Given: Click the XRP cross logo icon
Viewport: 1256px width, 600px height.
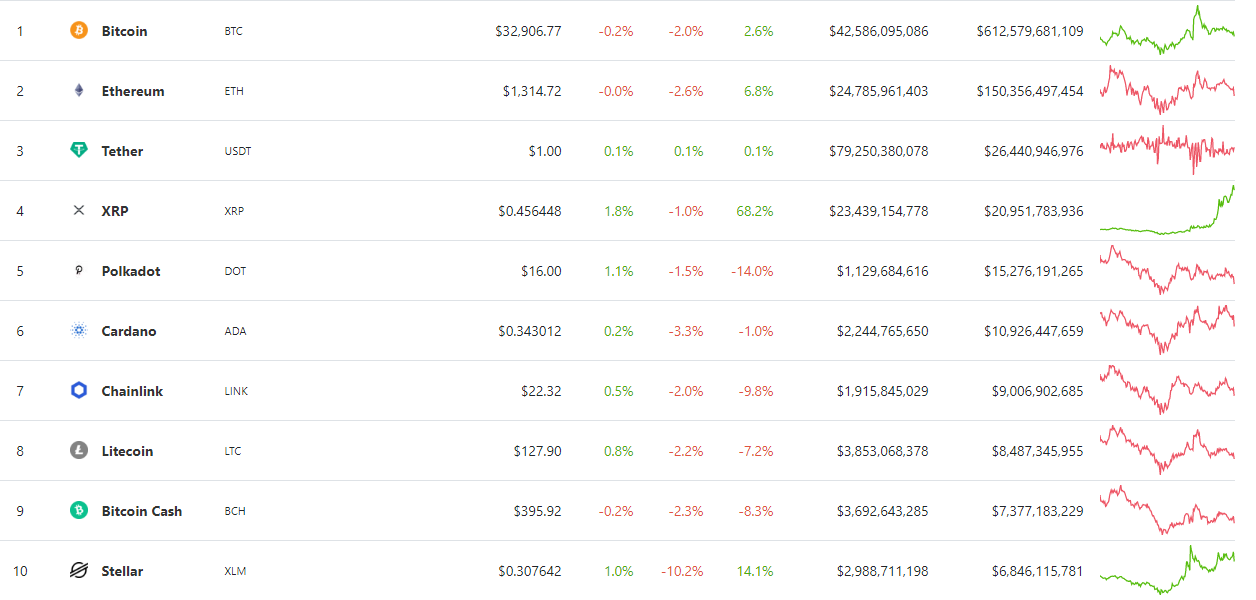Looking at the screenshot, I should click(x=79, y=211).
